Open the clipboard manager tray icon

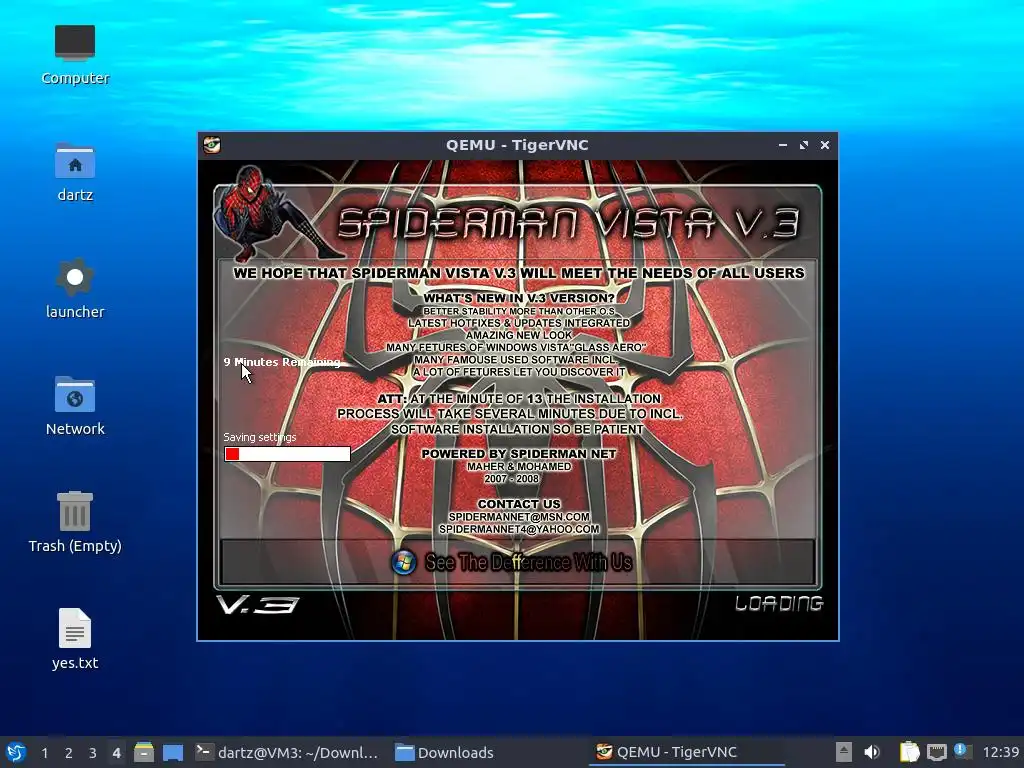coord(909,752)
